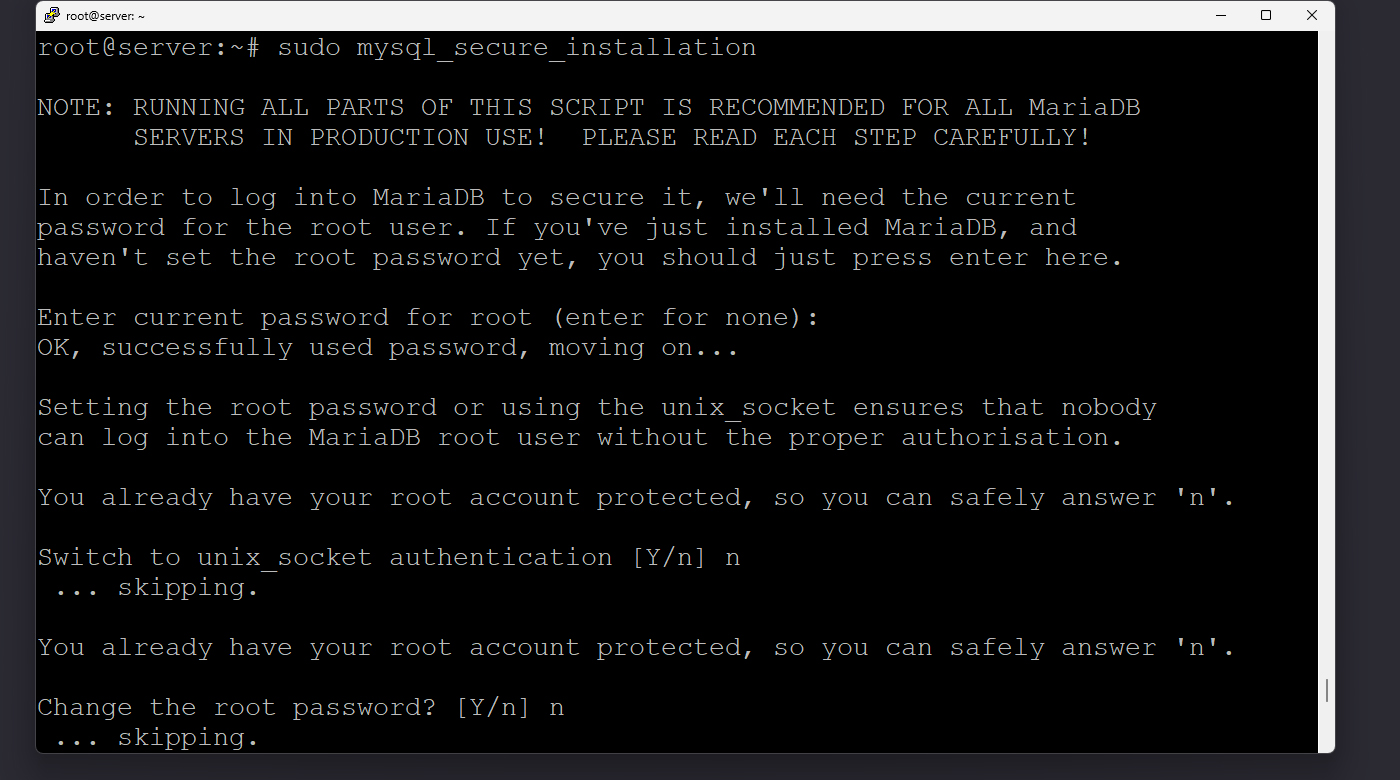Click the scrollbar thumb at the bottom right
The width and height of the screenshot is (1400, 780).
coord(1327,690)
